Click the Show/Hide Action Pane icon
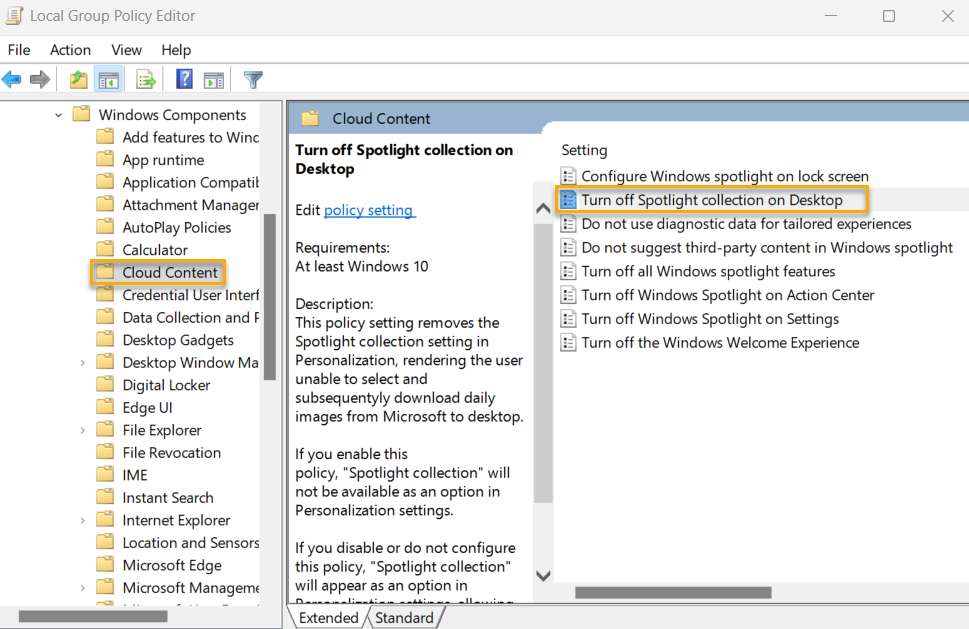The width and height of the screenshot is (969, 629). tap(214, 79)
